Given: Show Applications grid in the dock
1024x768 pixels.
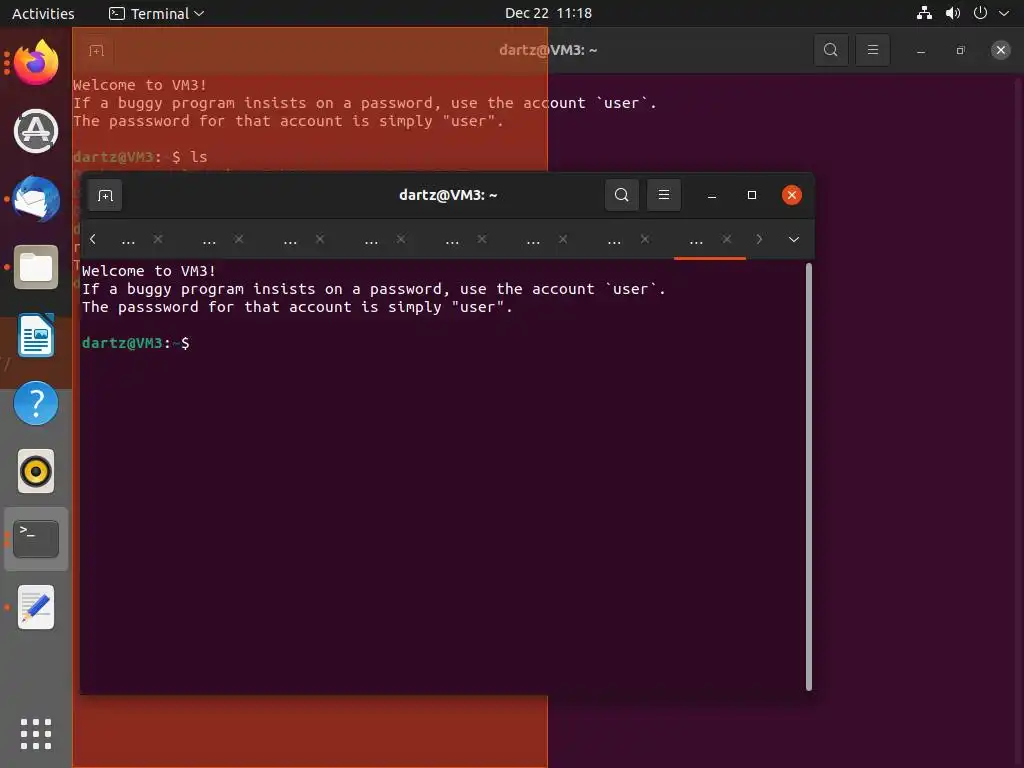Looking at the screenshot, I should 36,734.
